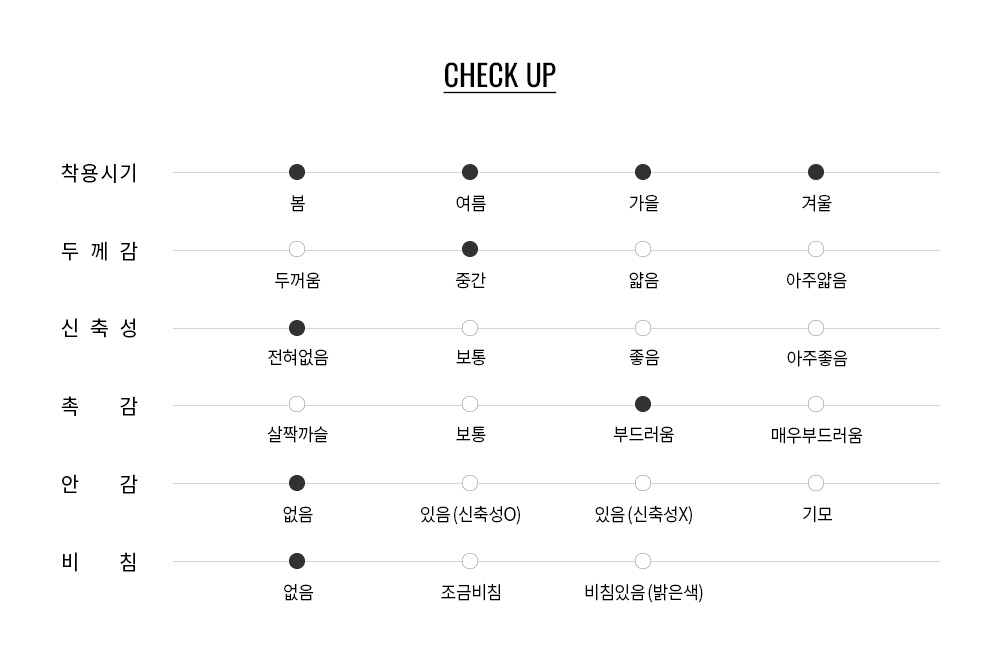Select the 봄 dot in 착용시기 row
Screen dimensions: 1000x661
click(297, 172)
